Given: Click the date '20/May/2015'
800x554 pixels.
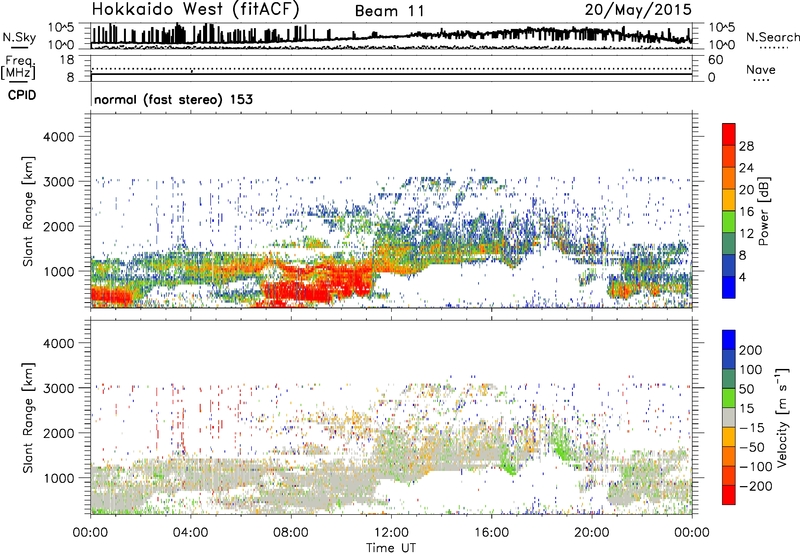Looking at the screenshot, I should [638, 9].
